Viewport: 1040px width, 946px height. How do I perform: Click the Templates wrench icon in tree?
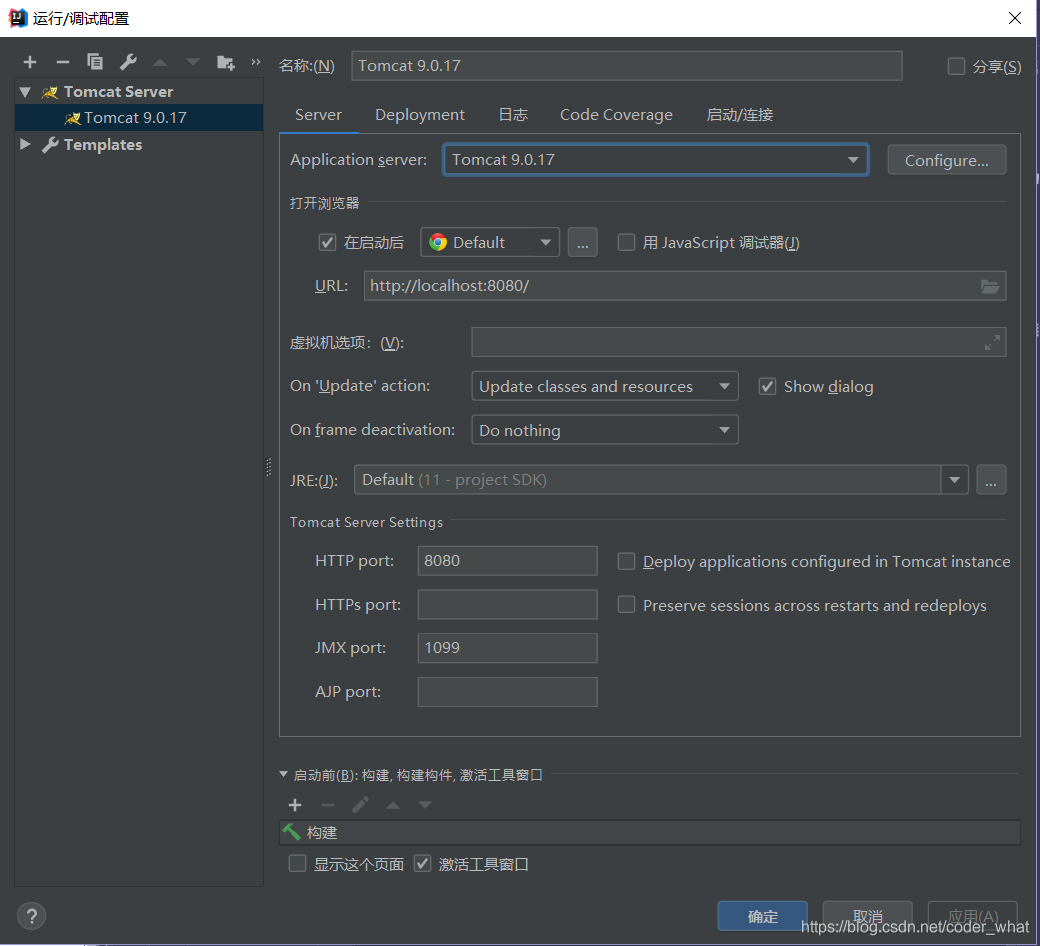[50, 145]
